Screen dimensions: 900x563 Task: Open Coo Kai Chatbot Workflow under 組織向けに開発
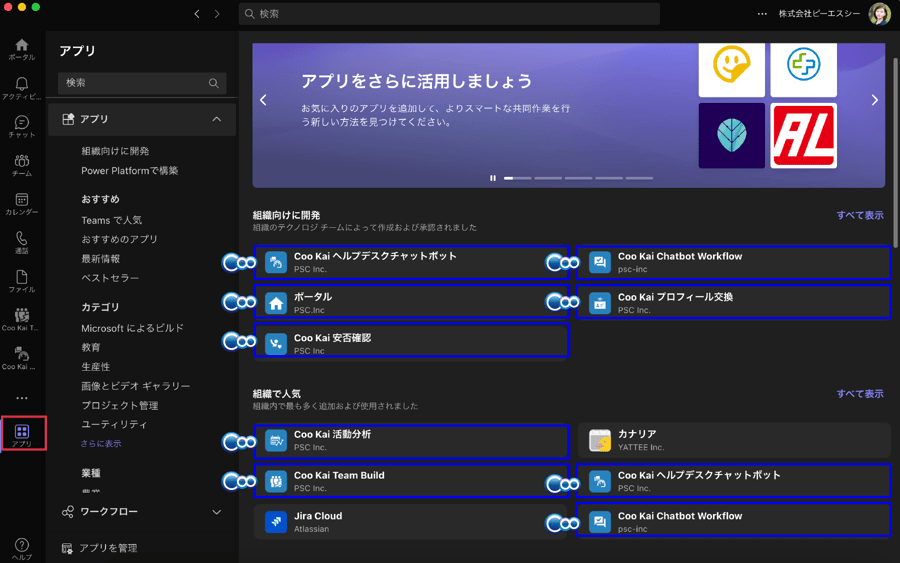[733, 262]
